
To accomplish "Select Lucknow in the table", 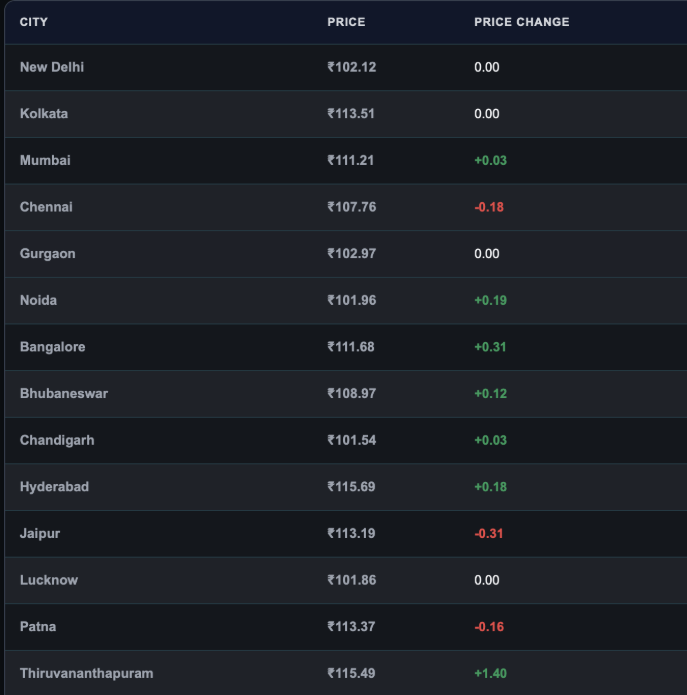I will click(49, 580).
